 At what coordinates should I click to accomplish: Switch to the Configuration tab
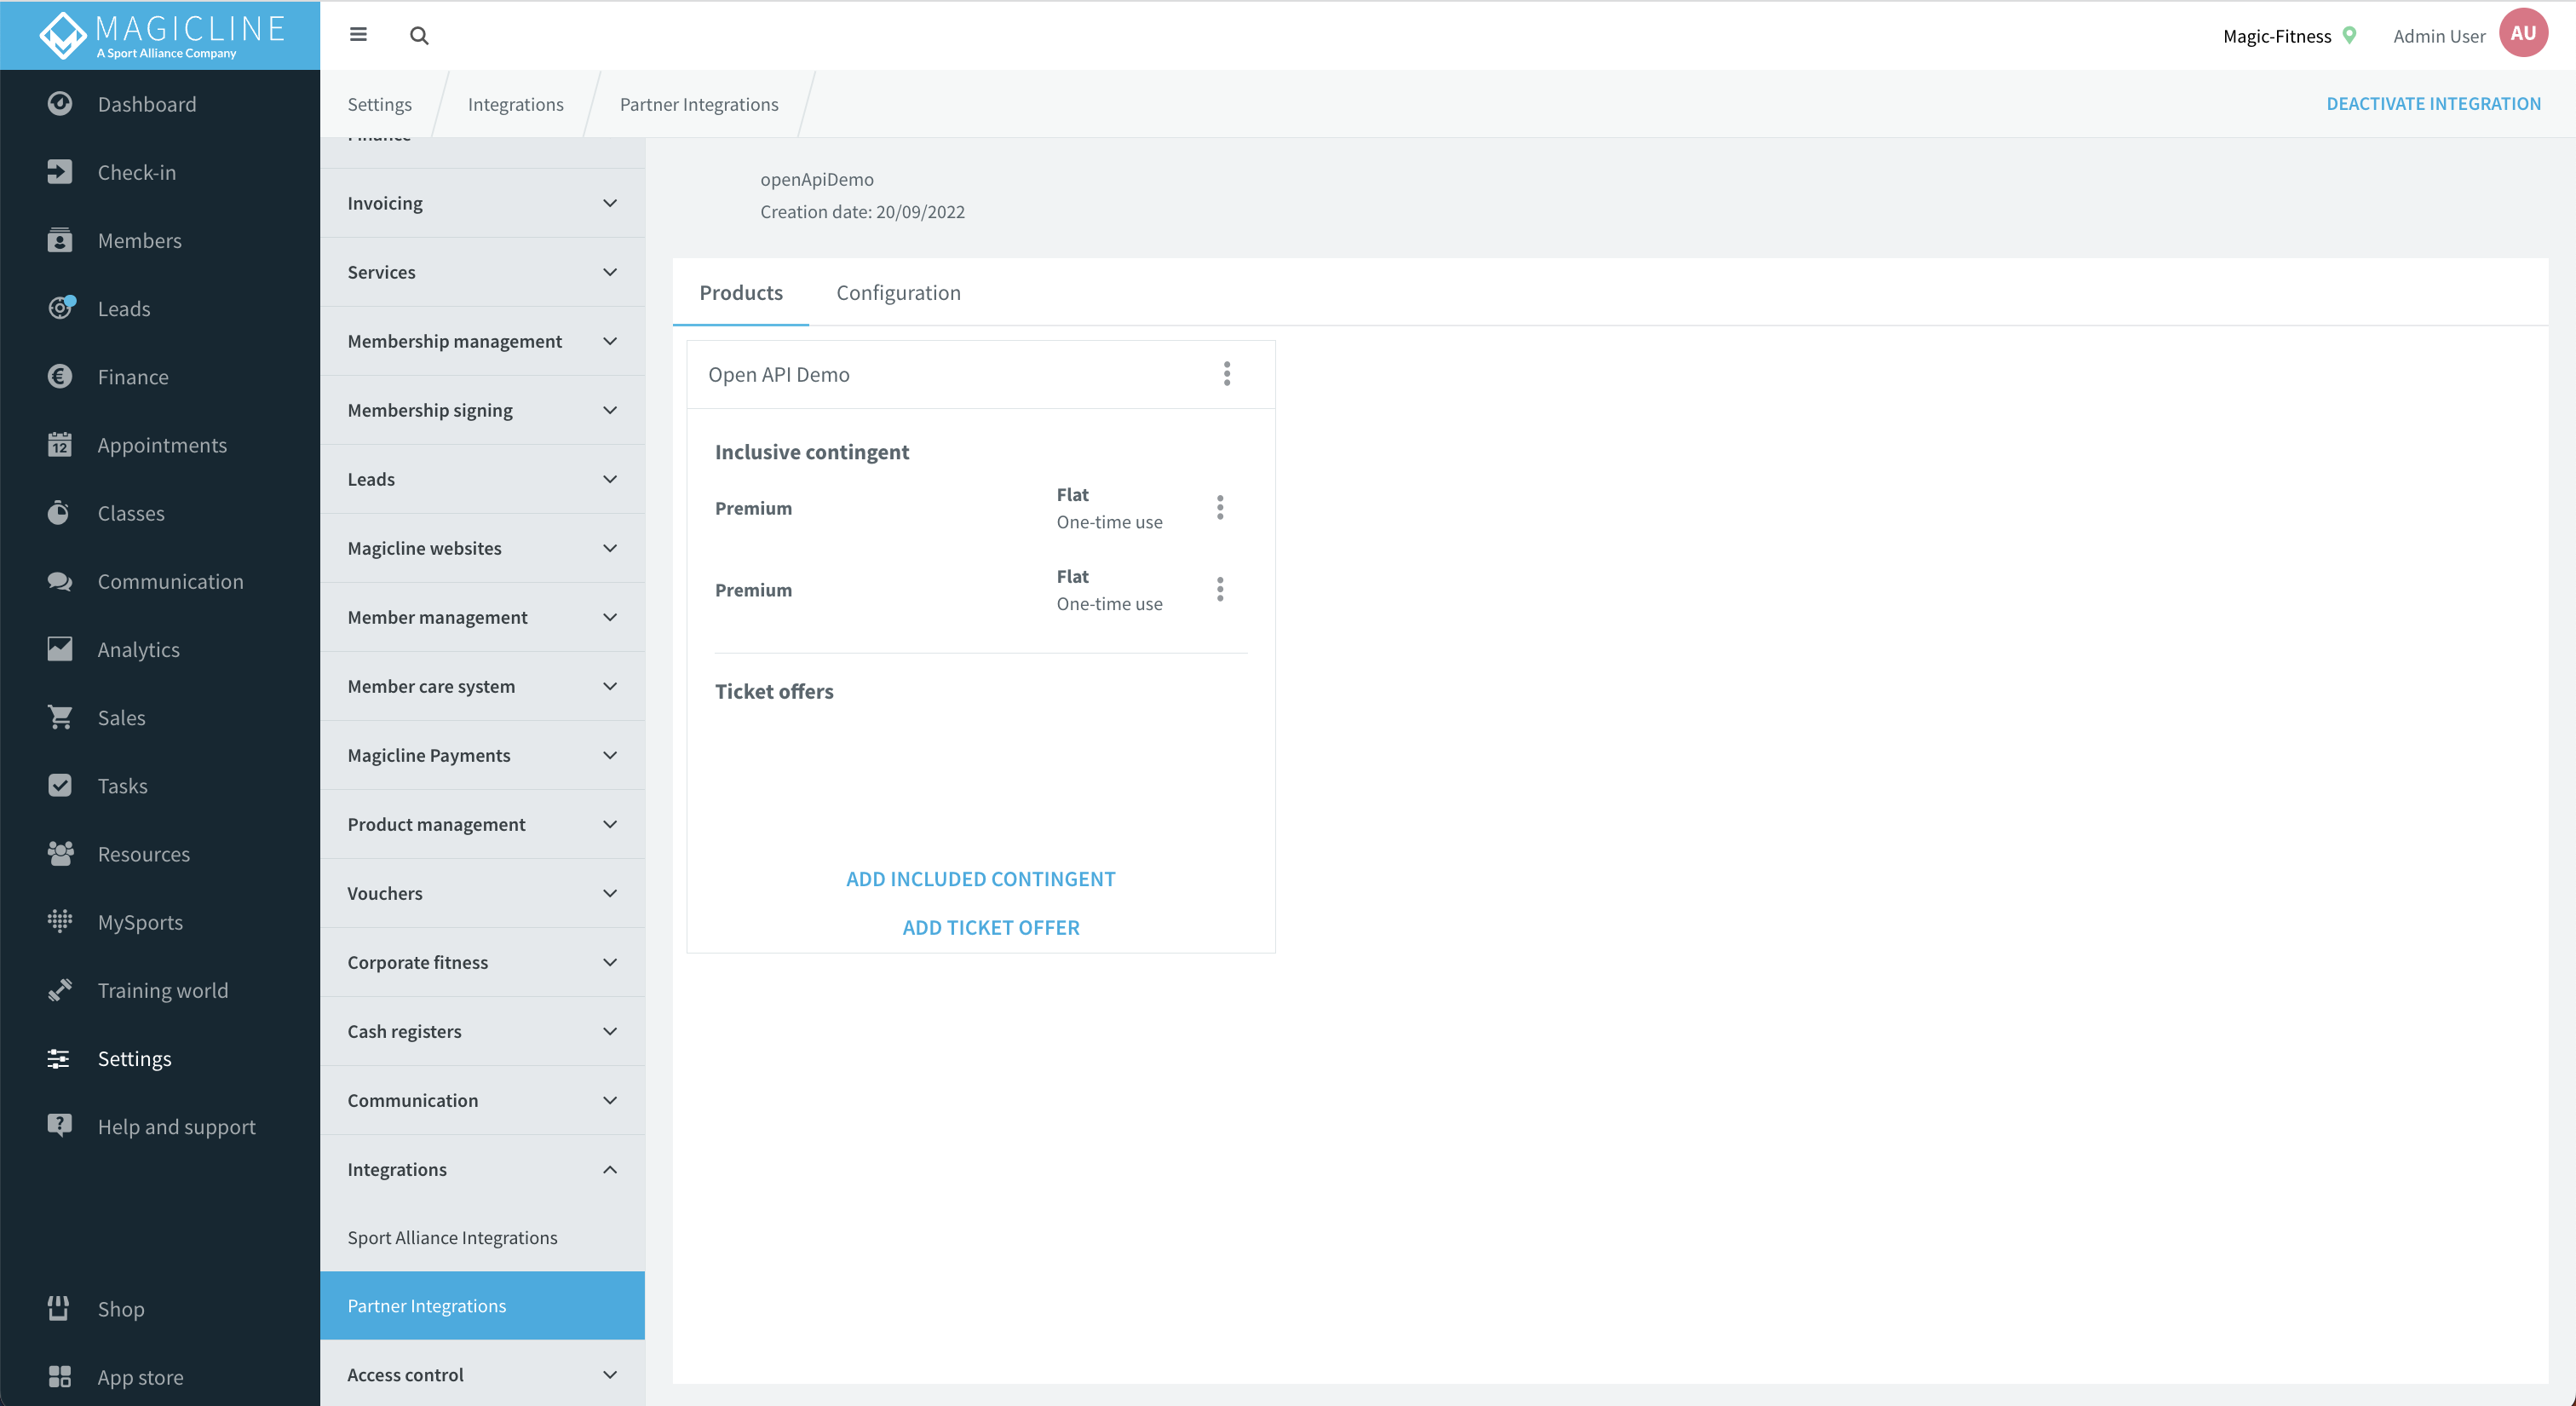tap(898, 292)
